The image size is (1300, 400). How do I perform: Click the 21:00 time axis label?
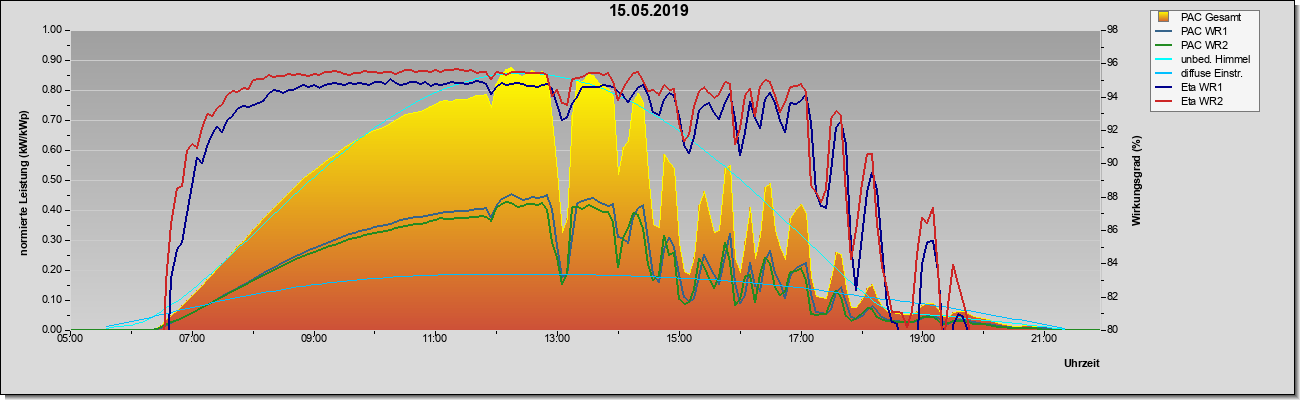1043,340
